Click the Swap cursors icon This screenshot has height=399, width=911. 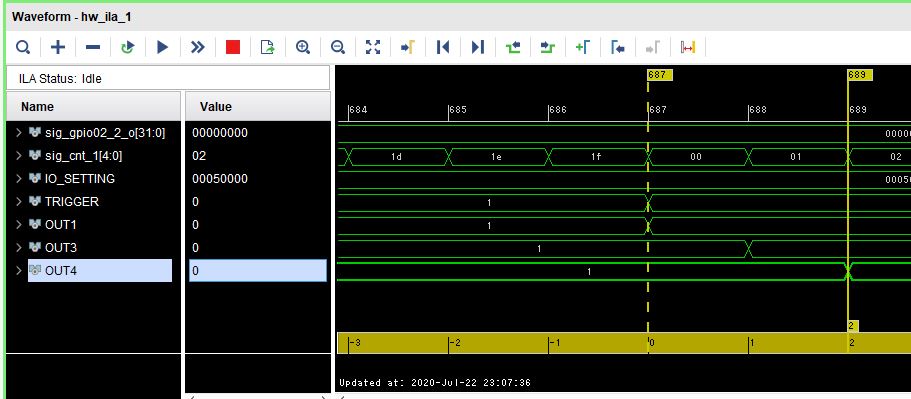click(687, 47)
